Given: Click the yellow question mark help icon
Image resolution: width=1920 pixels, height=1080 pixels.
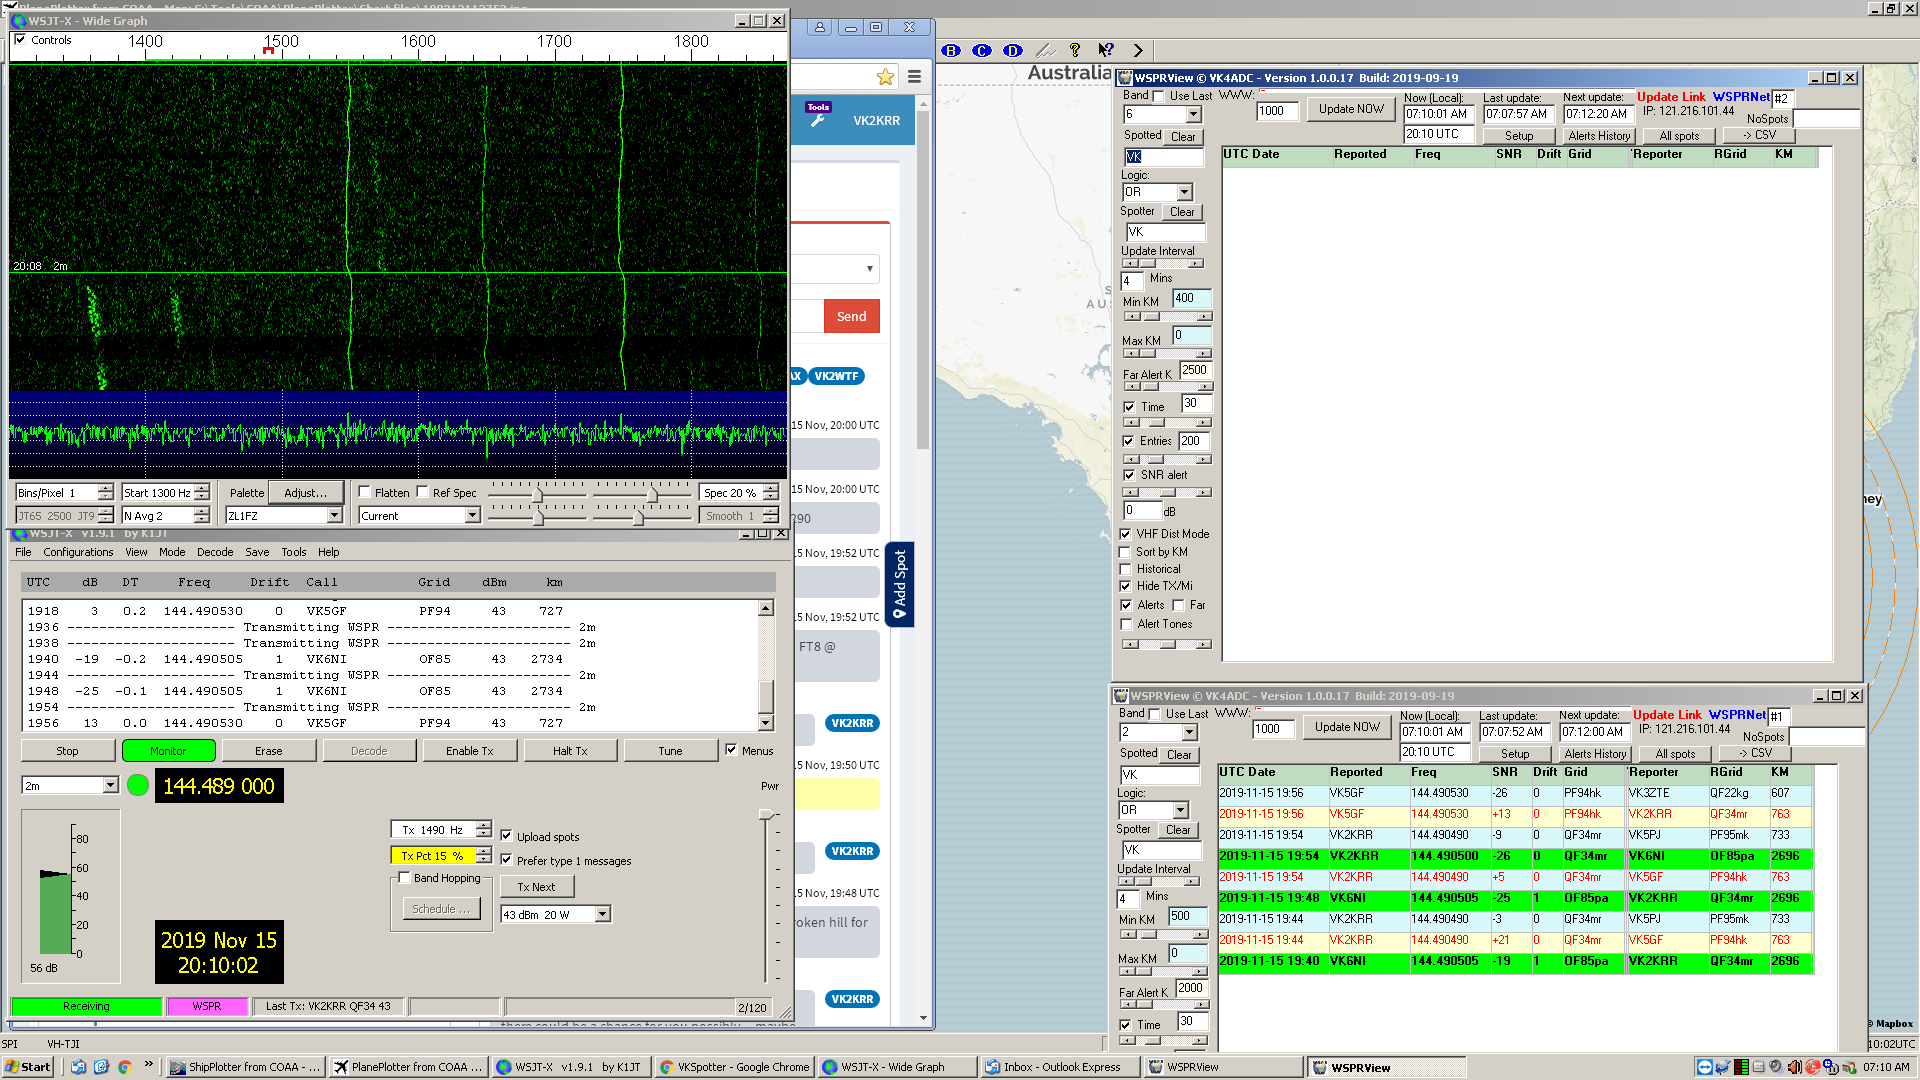Looking at the screenshot, I should coord(1075,50).
